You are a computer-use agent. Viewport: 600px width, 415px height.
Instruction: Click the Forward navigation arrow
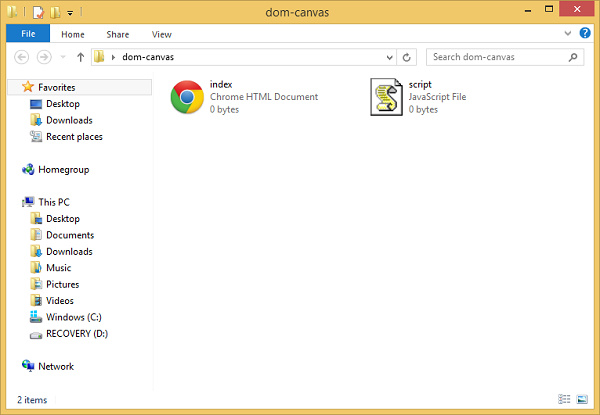(44, 57)
